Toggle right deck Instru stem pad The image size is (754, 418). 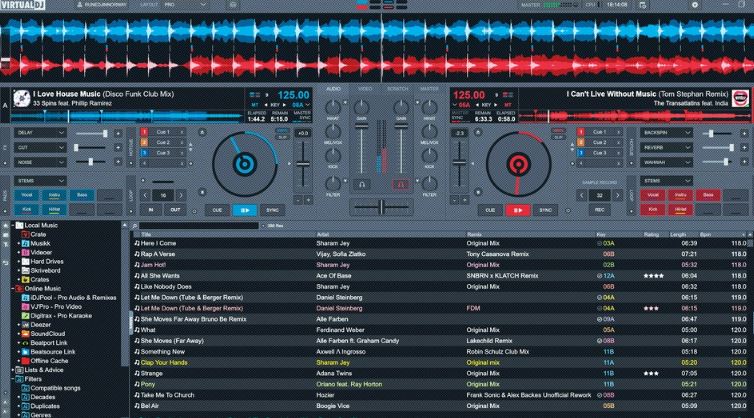pyautogui.click(x=680, y=195)
